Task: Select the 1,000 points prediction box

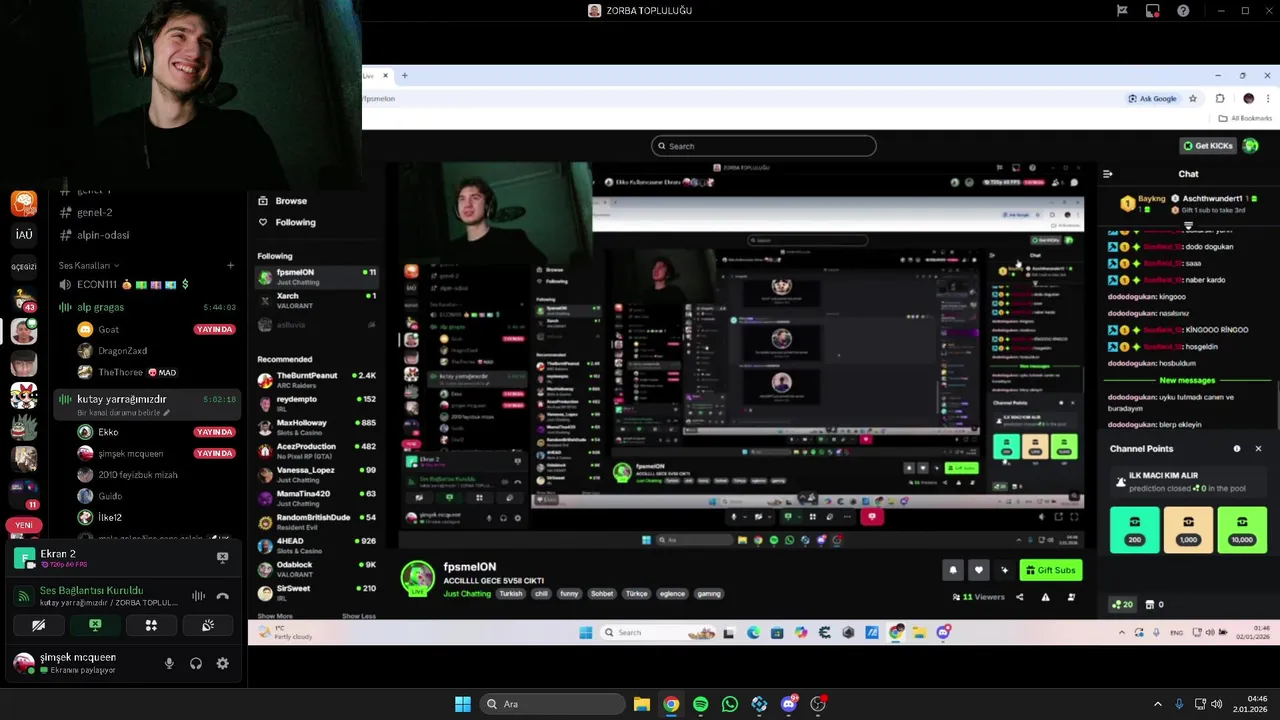Action: point(1188,530)
